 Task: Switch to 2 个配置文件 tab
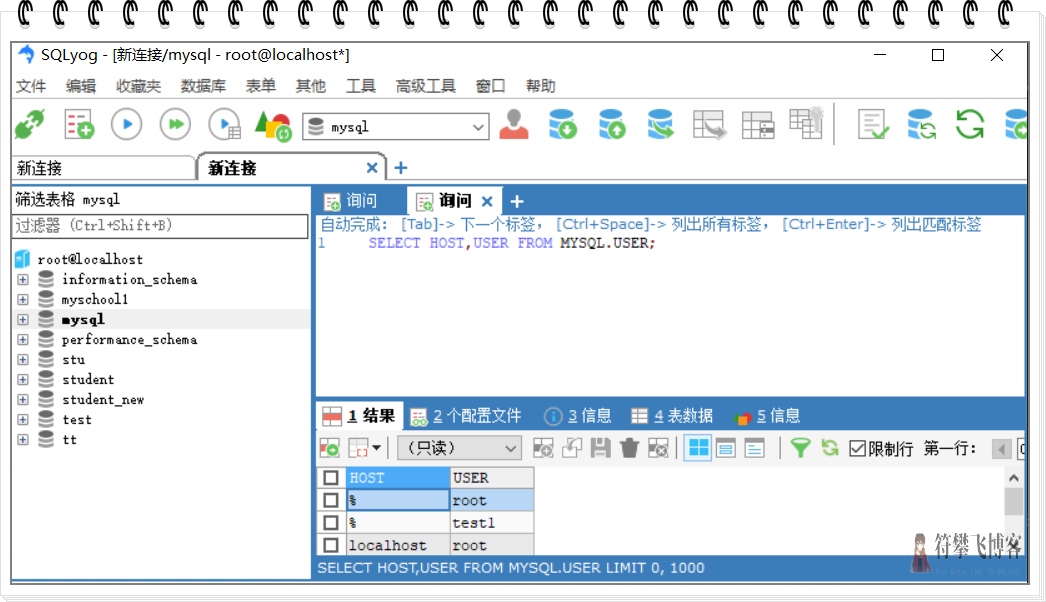pyautogui.click(x=466, y=416)
